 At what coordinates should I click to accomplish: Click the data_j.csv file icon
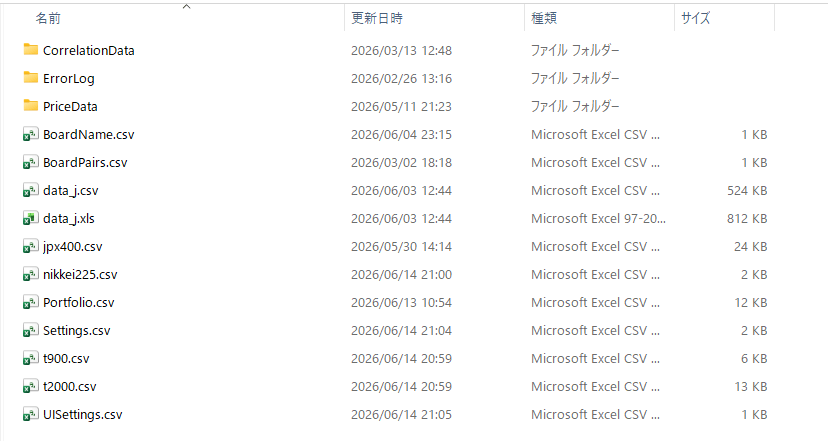click(31, 190)
